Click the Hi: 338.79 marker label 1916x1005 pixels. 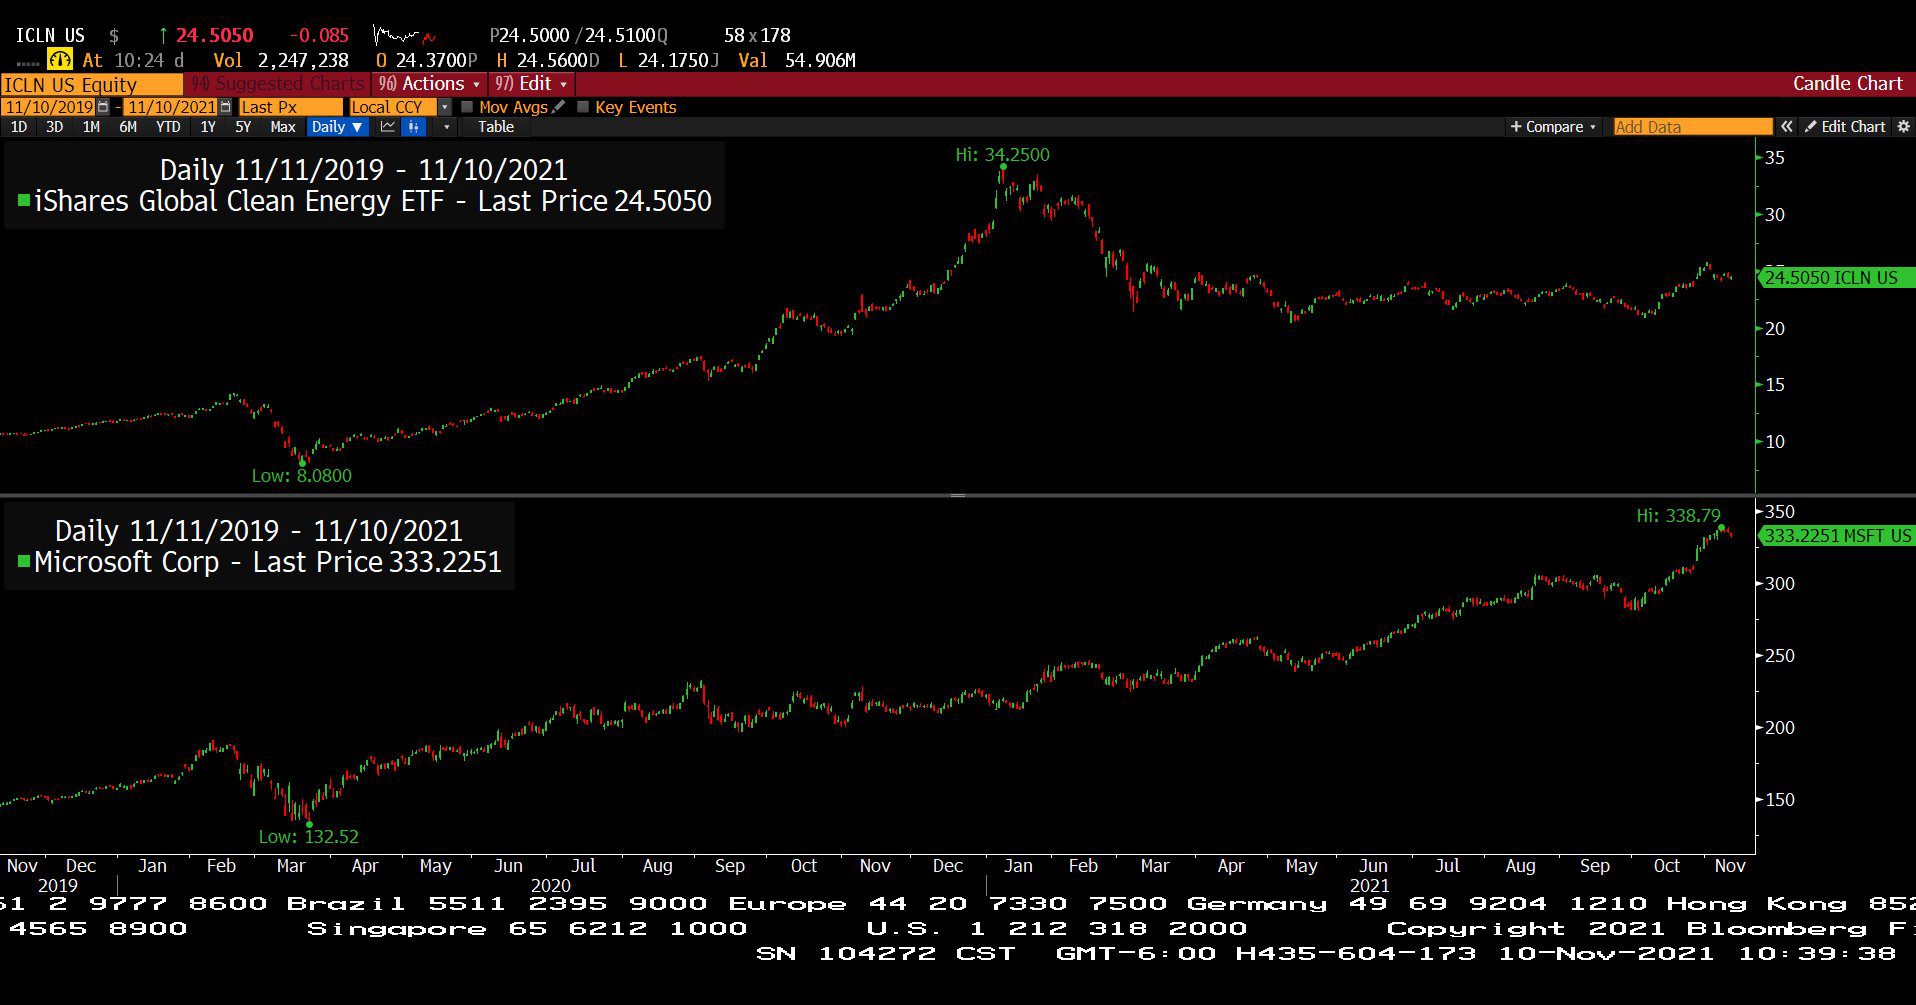click(x=1678, y=516)
